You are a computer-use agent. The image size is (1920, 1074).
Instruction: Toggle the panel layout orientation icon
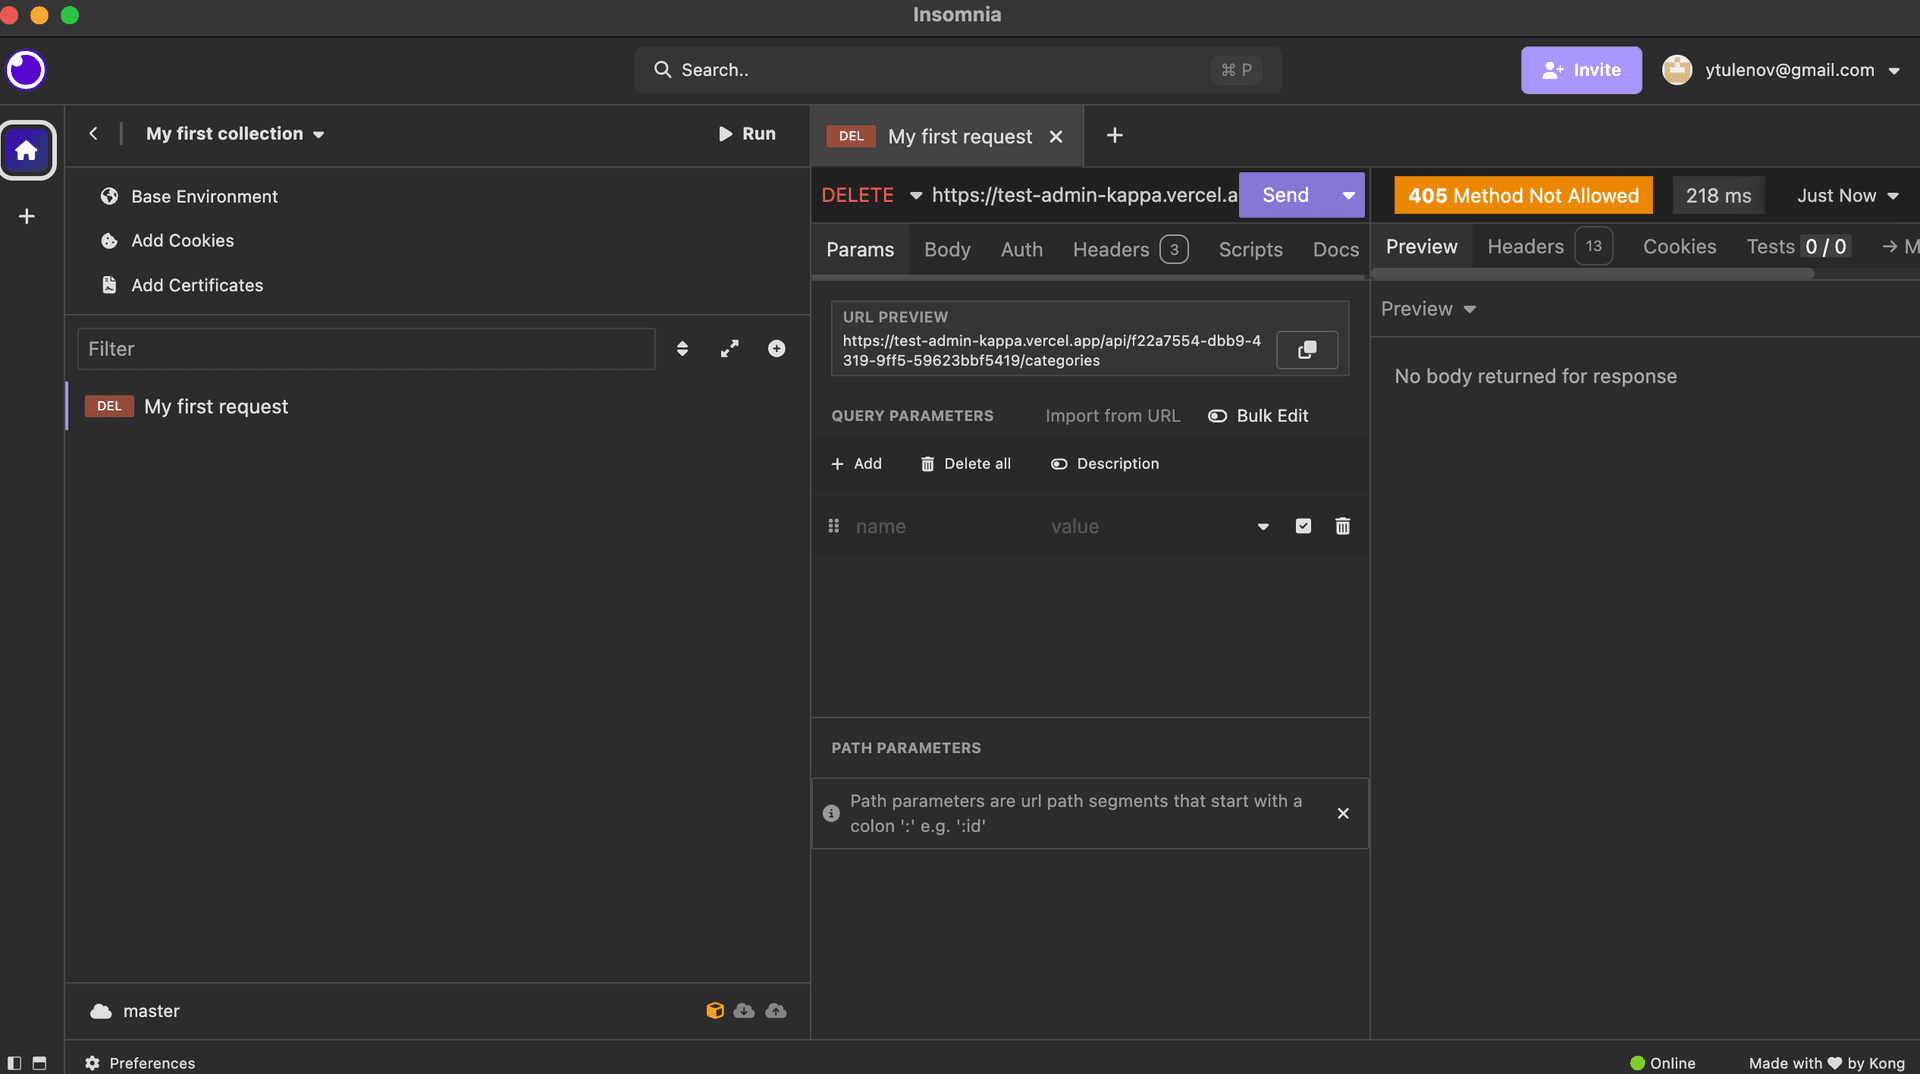[x=39, y=1063]
